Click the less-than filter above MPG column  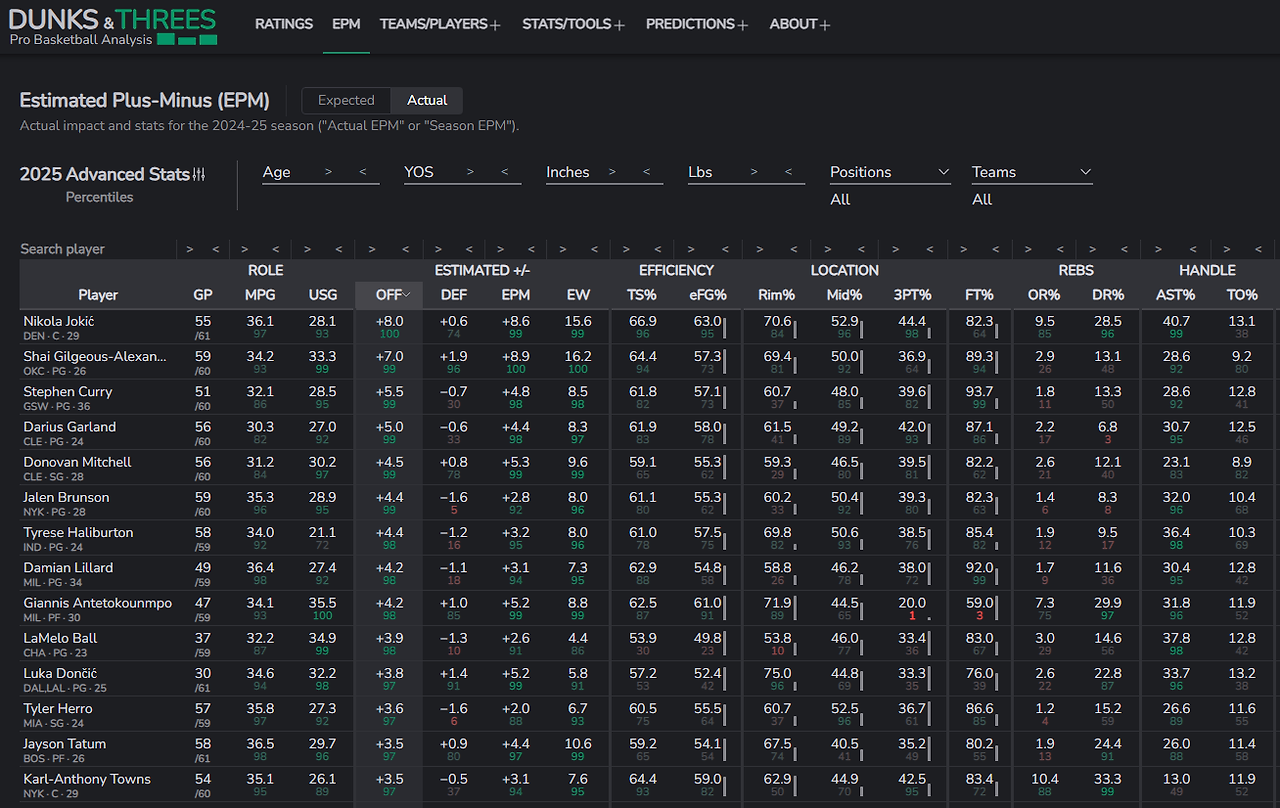click(276, 249)
